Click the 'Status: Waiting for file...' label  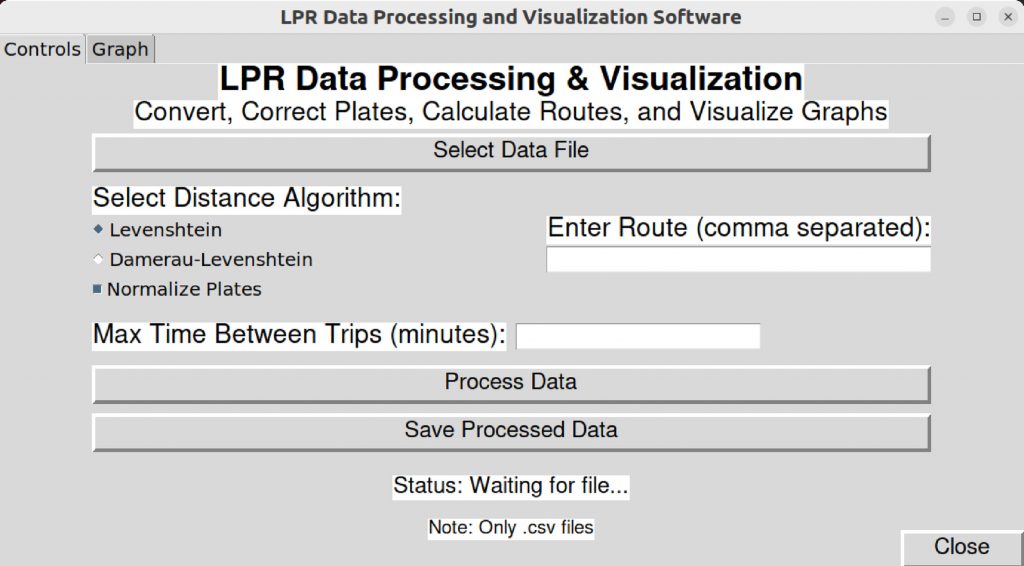511,486
